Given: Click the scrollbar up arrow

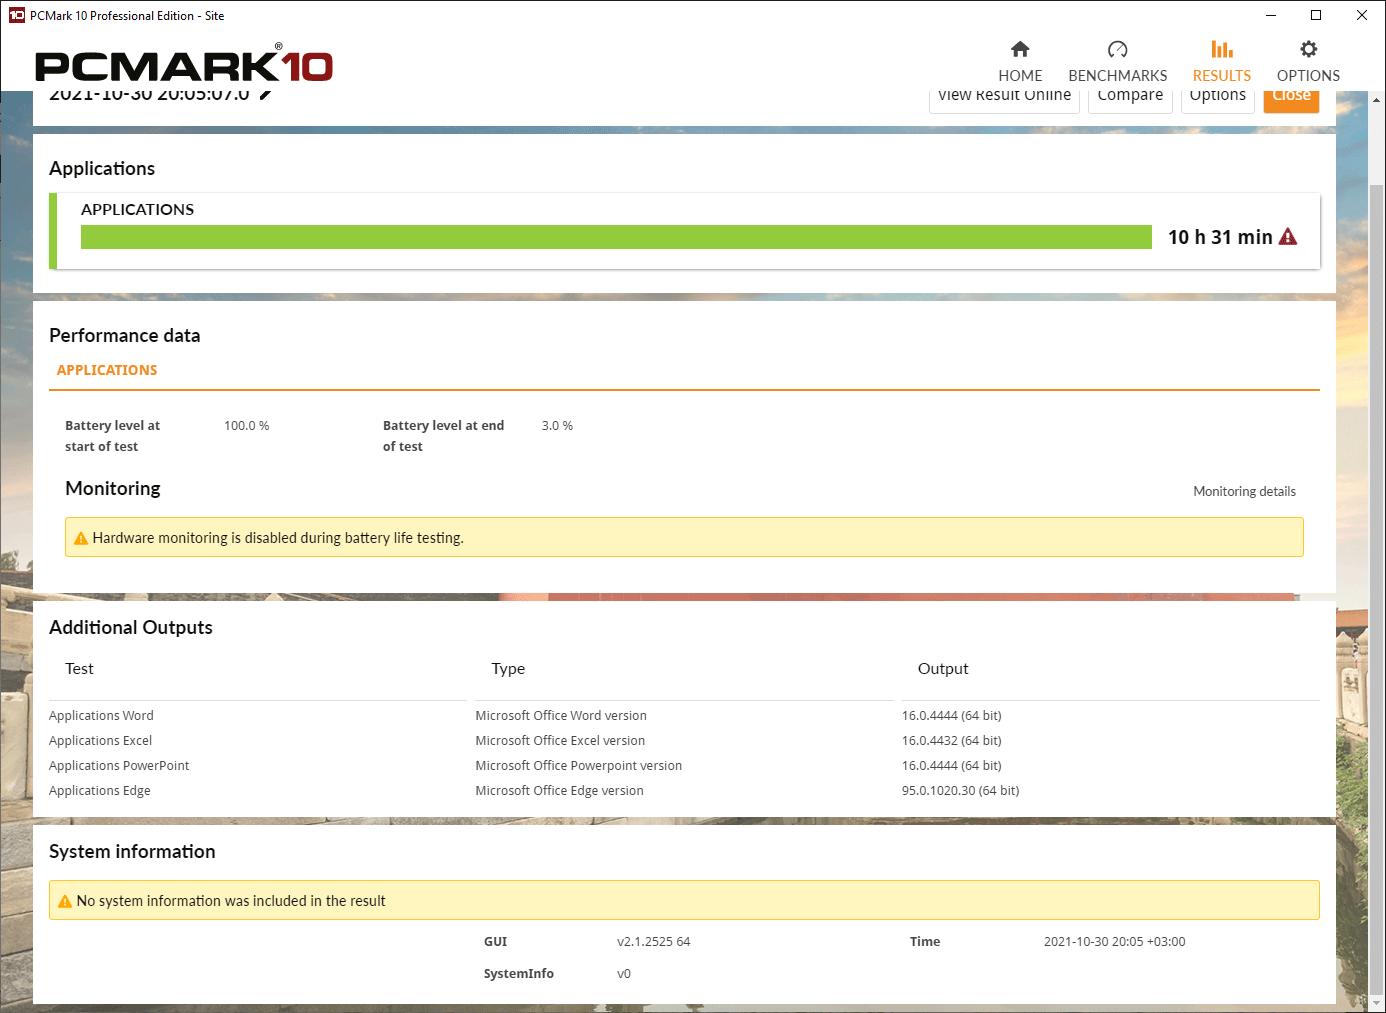Looking at the screenshot, I should (x=1377, y=100).
